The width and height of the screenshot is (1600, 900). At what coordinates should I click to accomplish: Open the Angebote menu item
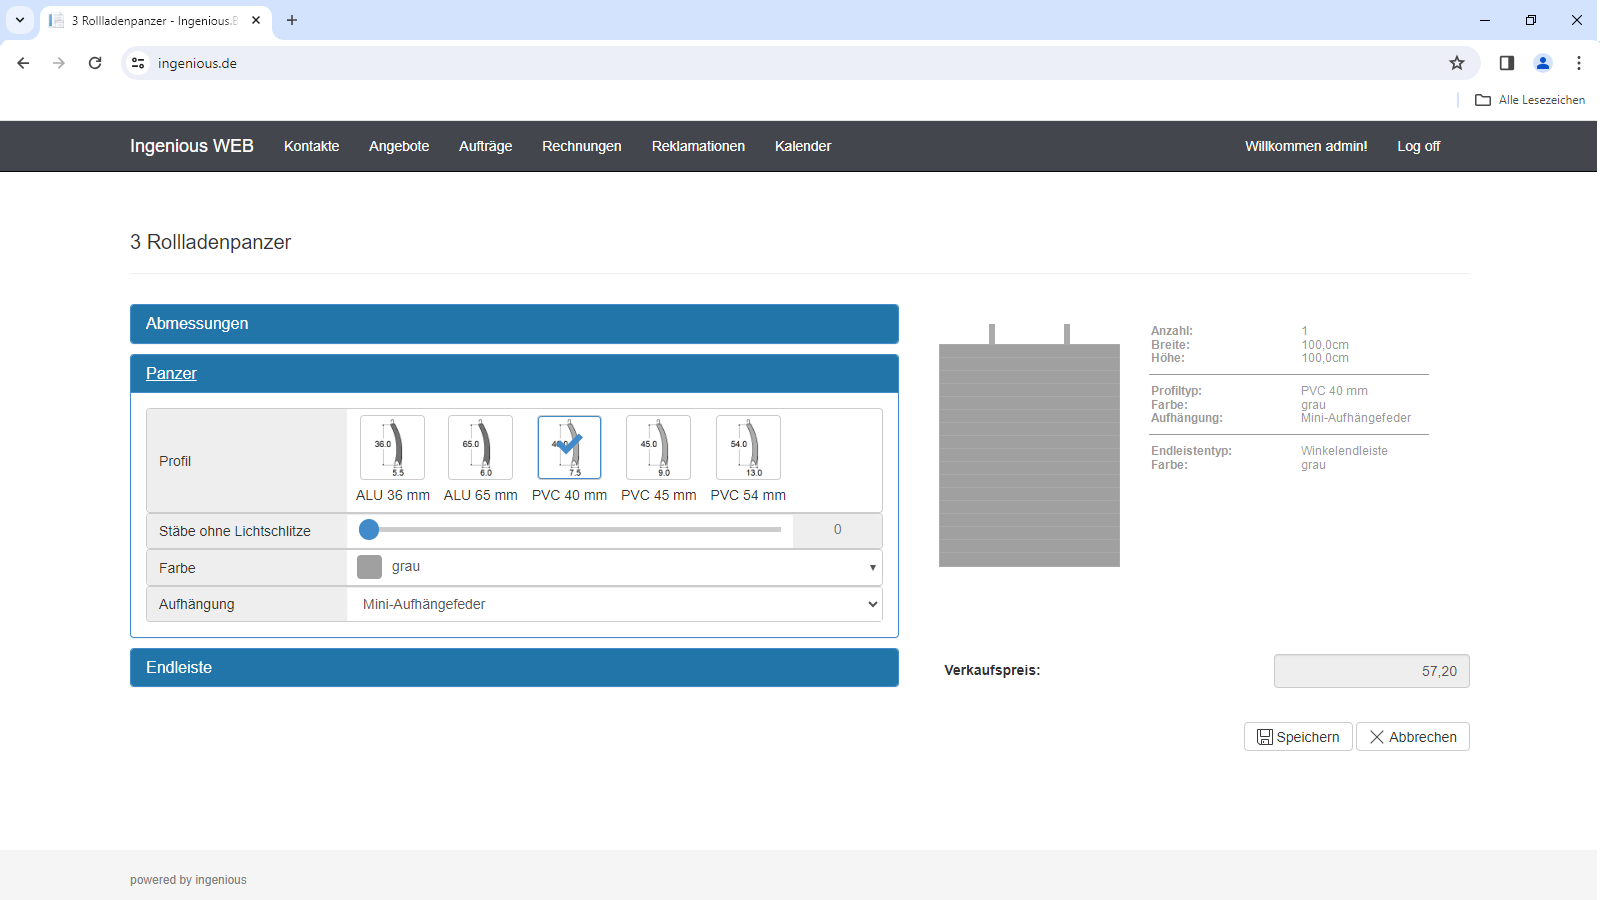pyautogui.click(x=399, y=146)
